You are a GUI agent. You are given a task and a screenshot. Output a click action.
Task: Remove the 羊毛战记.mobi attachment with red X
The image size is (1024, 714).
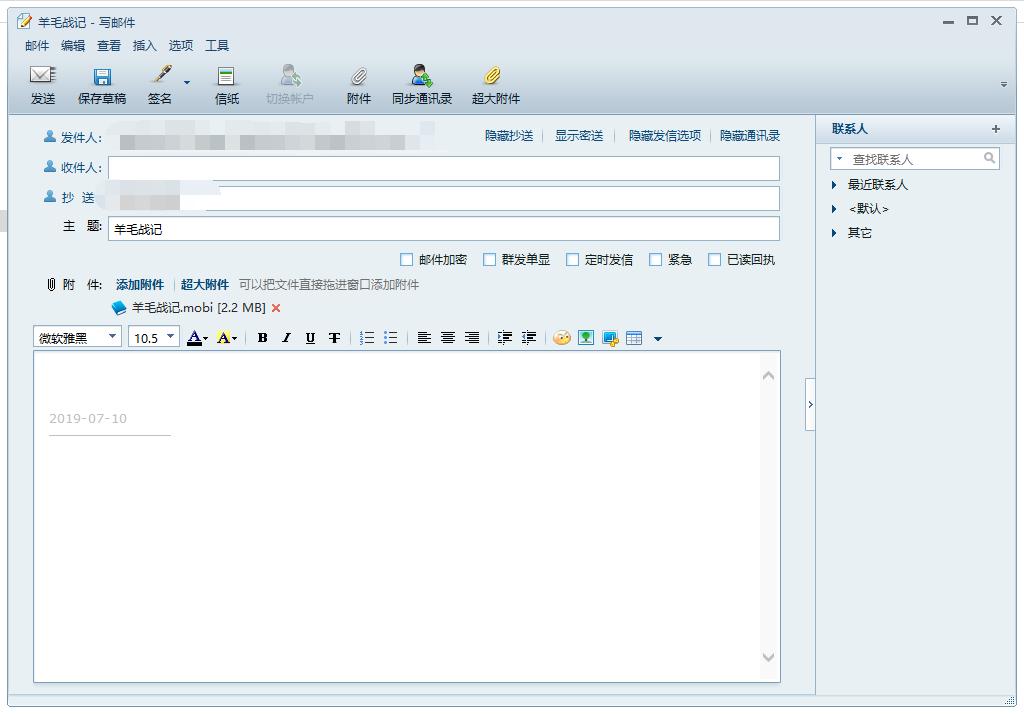tap(276, 308)
